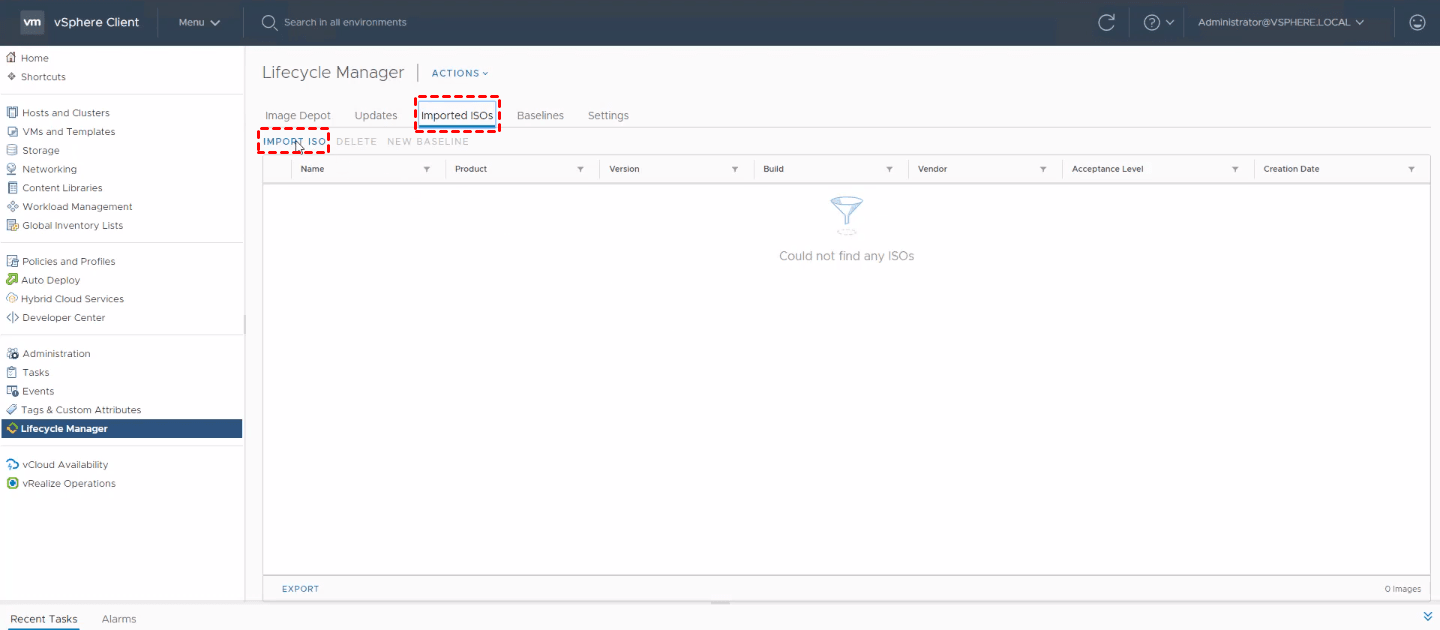
Task: Switch to the Baselines tab
Action: [540, 116]
